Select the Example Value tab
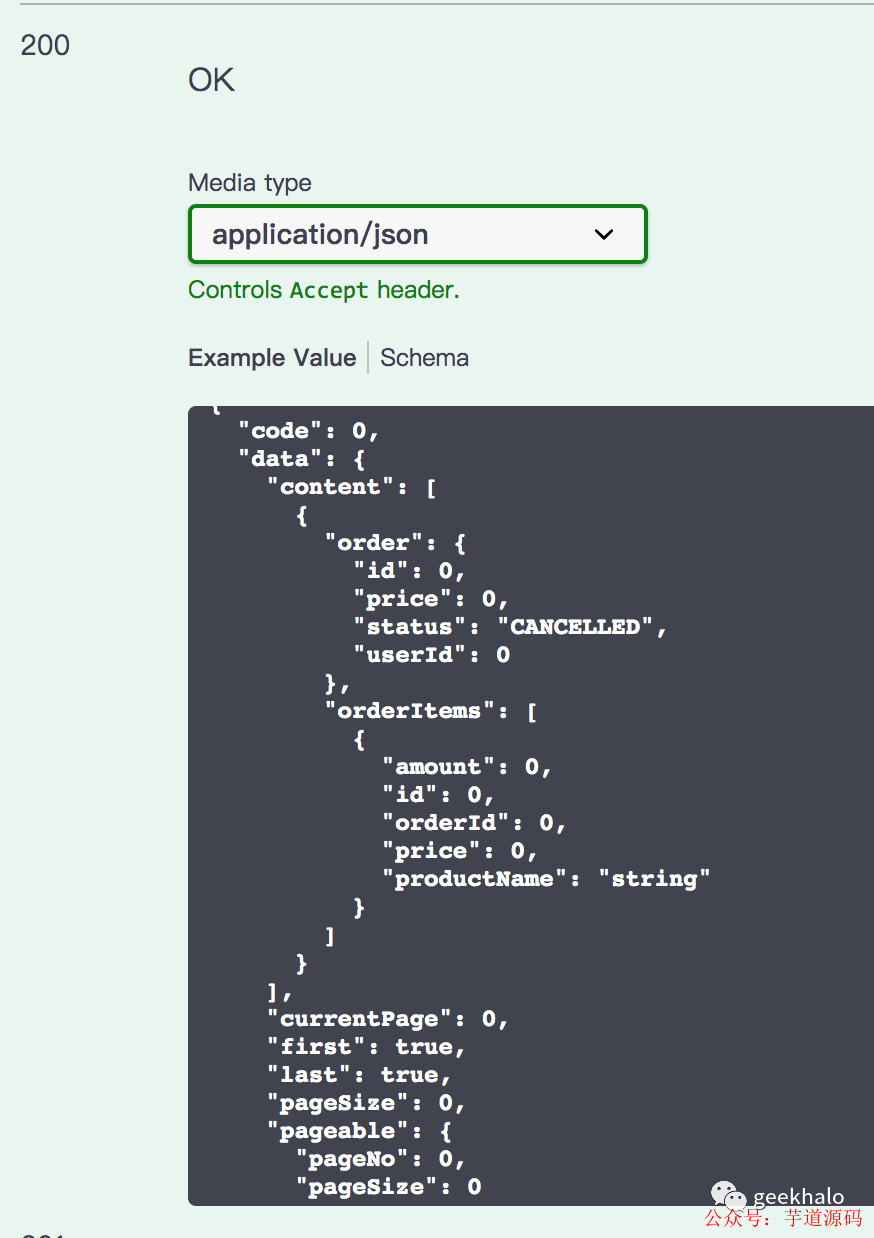Image resolution: width=874 pixels, height=1238 pixels. pos(272,358)
